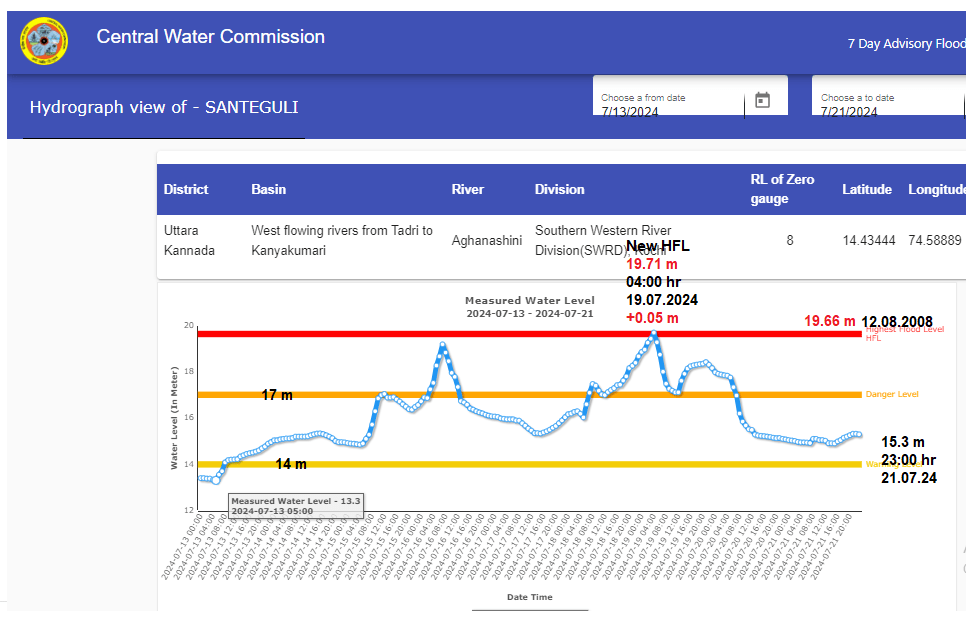Click the Latitude column header
The image size is (966, 644).
click(866, 189)
